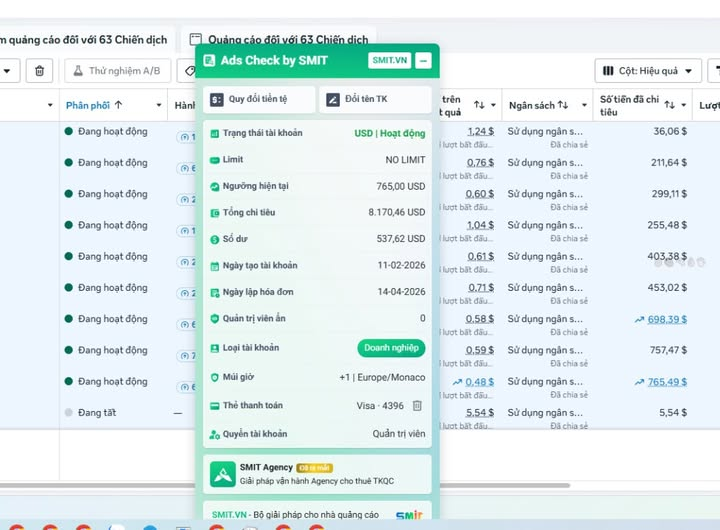This screenshot has width=720, height=530.
Task: Open the Ngân sách column dropdown arrow
Action: coord(584,105)
